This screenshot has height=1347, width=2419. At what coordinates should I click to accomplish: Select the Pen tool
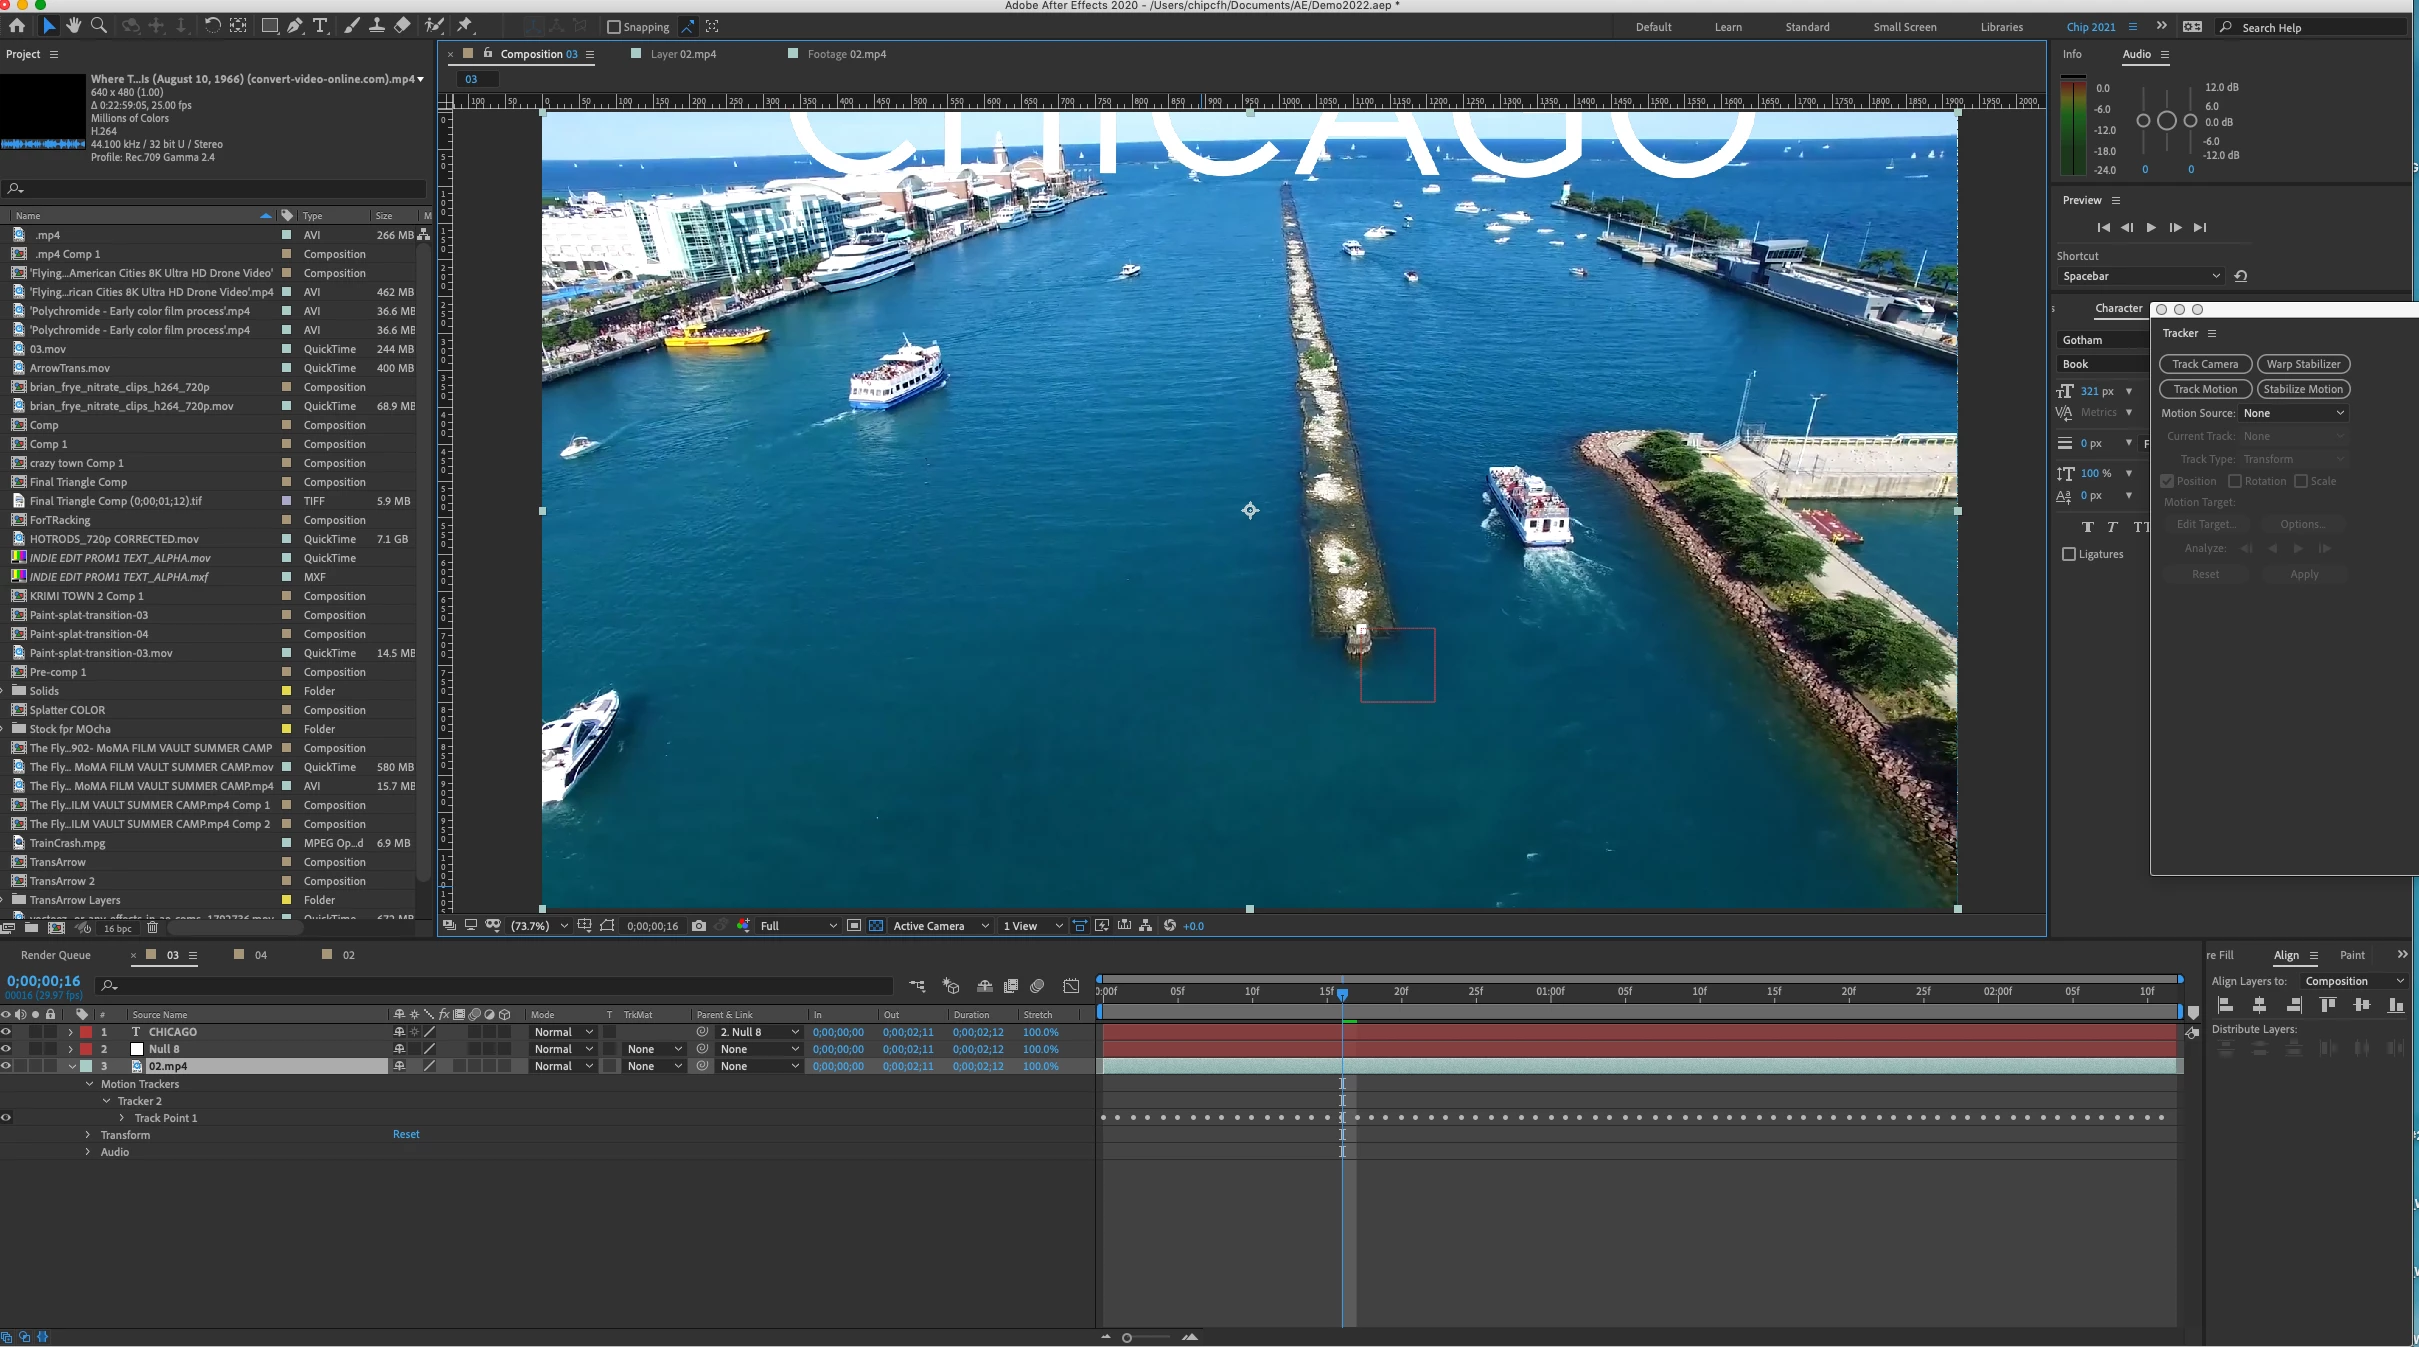(295, 26)
